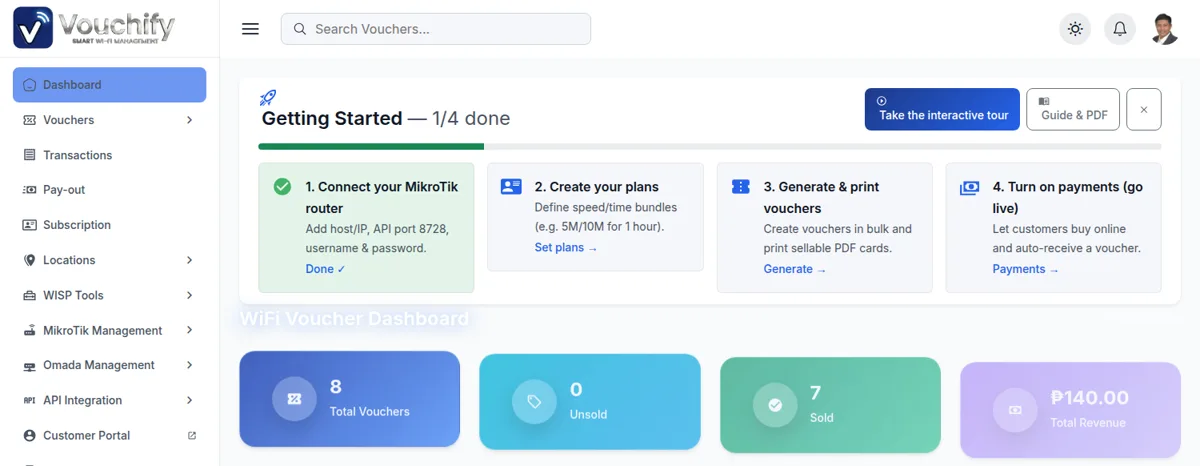Click the Generate & print vouchers ticket icon
This screenshot has width=1200, height=466.
(x=740, y=187)
